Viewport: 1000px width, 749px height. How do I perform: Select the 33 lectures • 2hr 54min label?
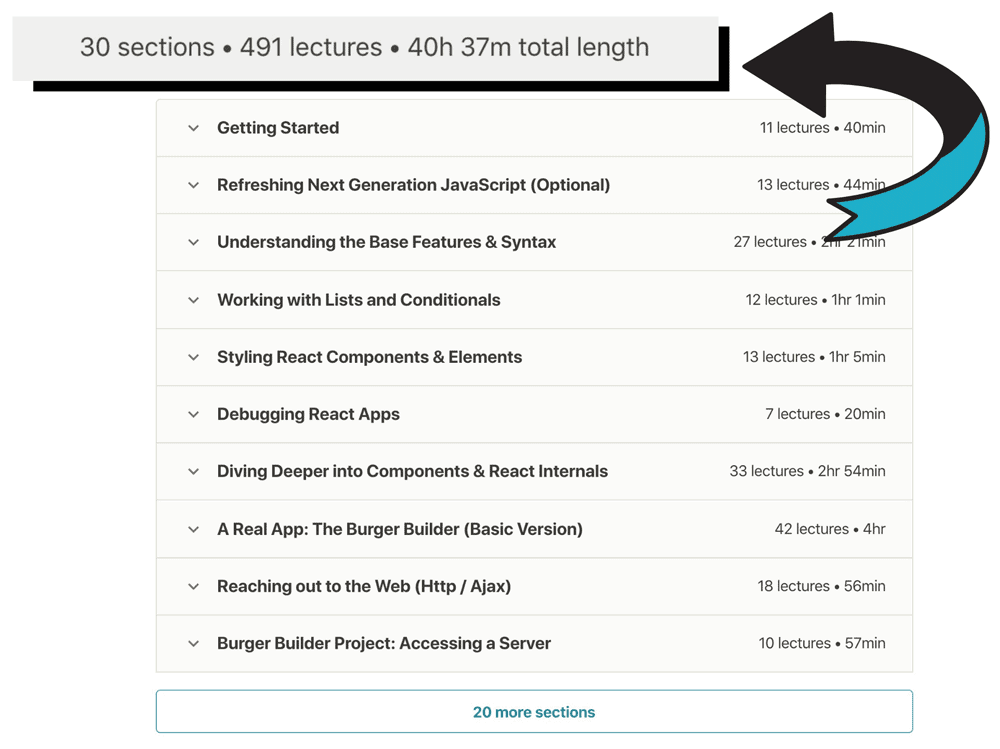click(807, 471)
